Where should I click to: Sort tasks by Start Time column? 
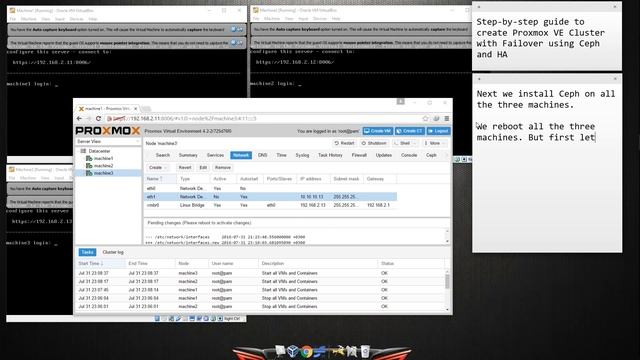coord(100,264)
